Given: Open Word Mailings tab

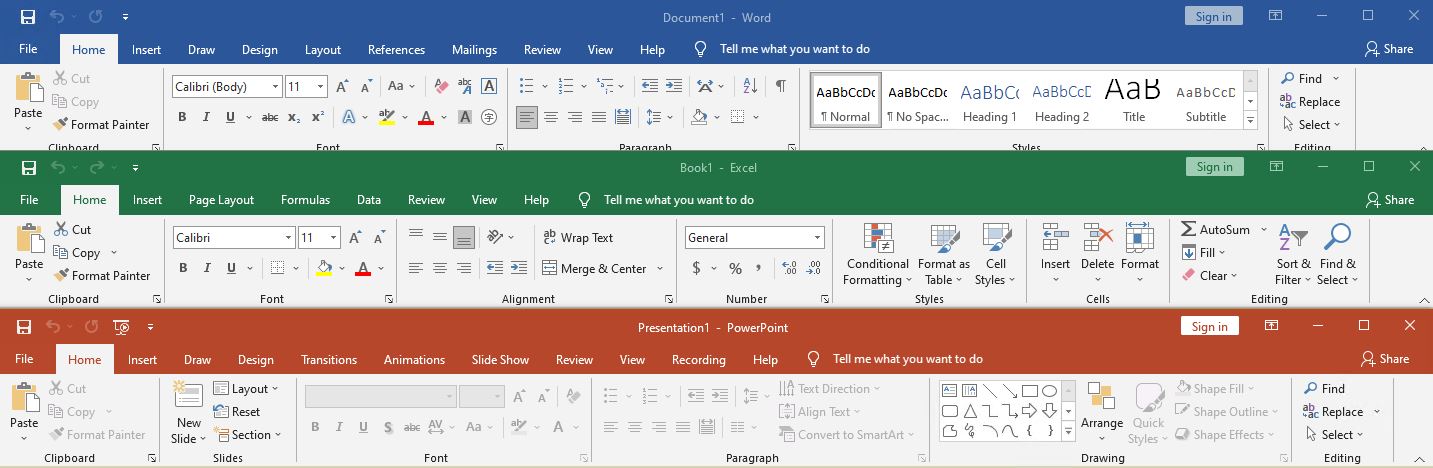Looking at the screenshot, I should (x=474, y=49).
